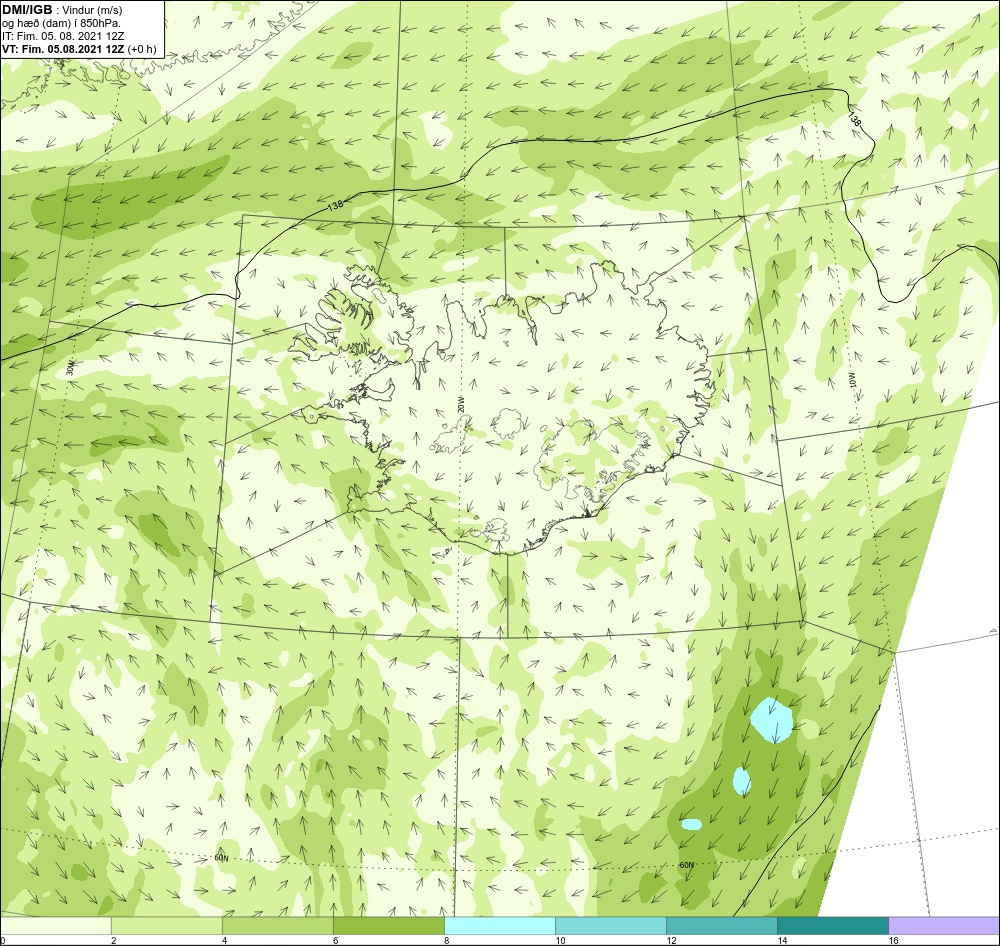Screen dimensions: 1000x946
Task: Click the largest cyan wind patch southeast of Iceland
Action: [772, 720]
